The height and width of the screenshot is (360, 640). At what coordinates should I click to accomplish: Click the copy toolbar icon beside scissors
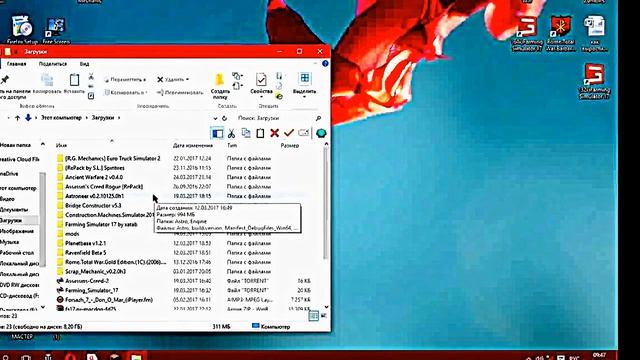coord(246,133)
